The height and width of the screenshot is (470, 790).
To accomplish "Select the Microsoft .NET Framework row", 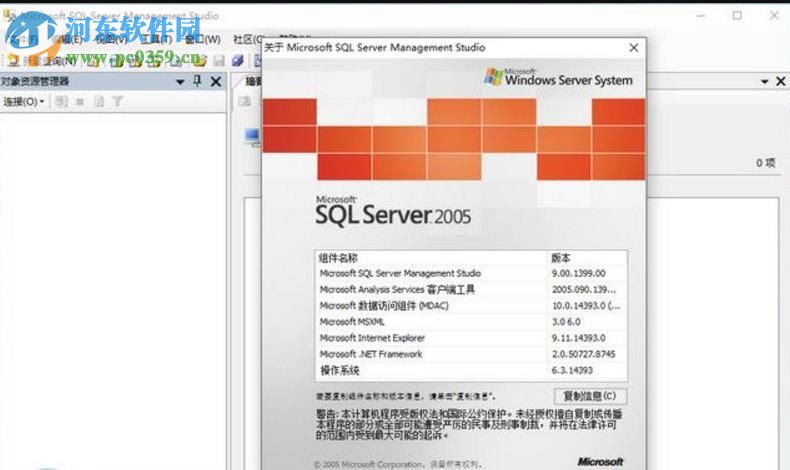I will click(x=471, y=354).
